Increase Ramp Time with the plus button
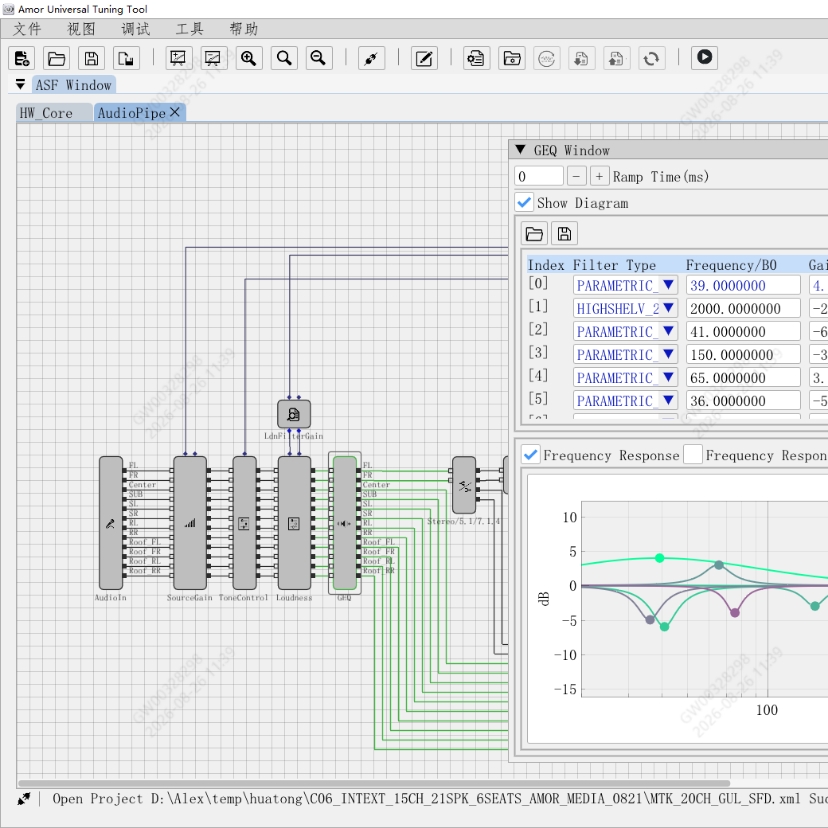 (599, 176)
